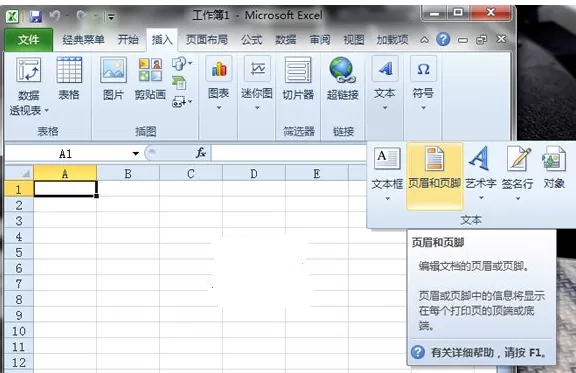
Task: Switch to 审阅 (Review) tab
Action: pyautogui.click(x=320, y=40)
